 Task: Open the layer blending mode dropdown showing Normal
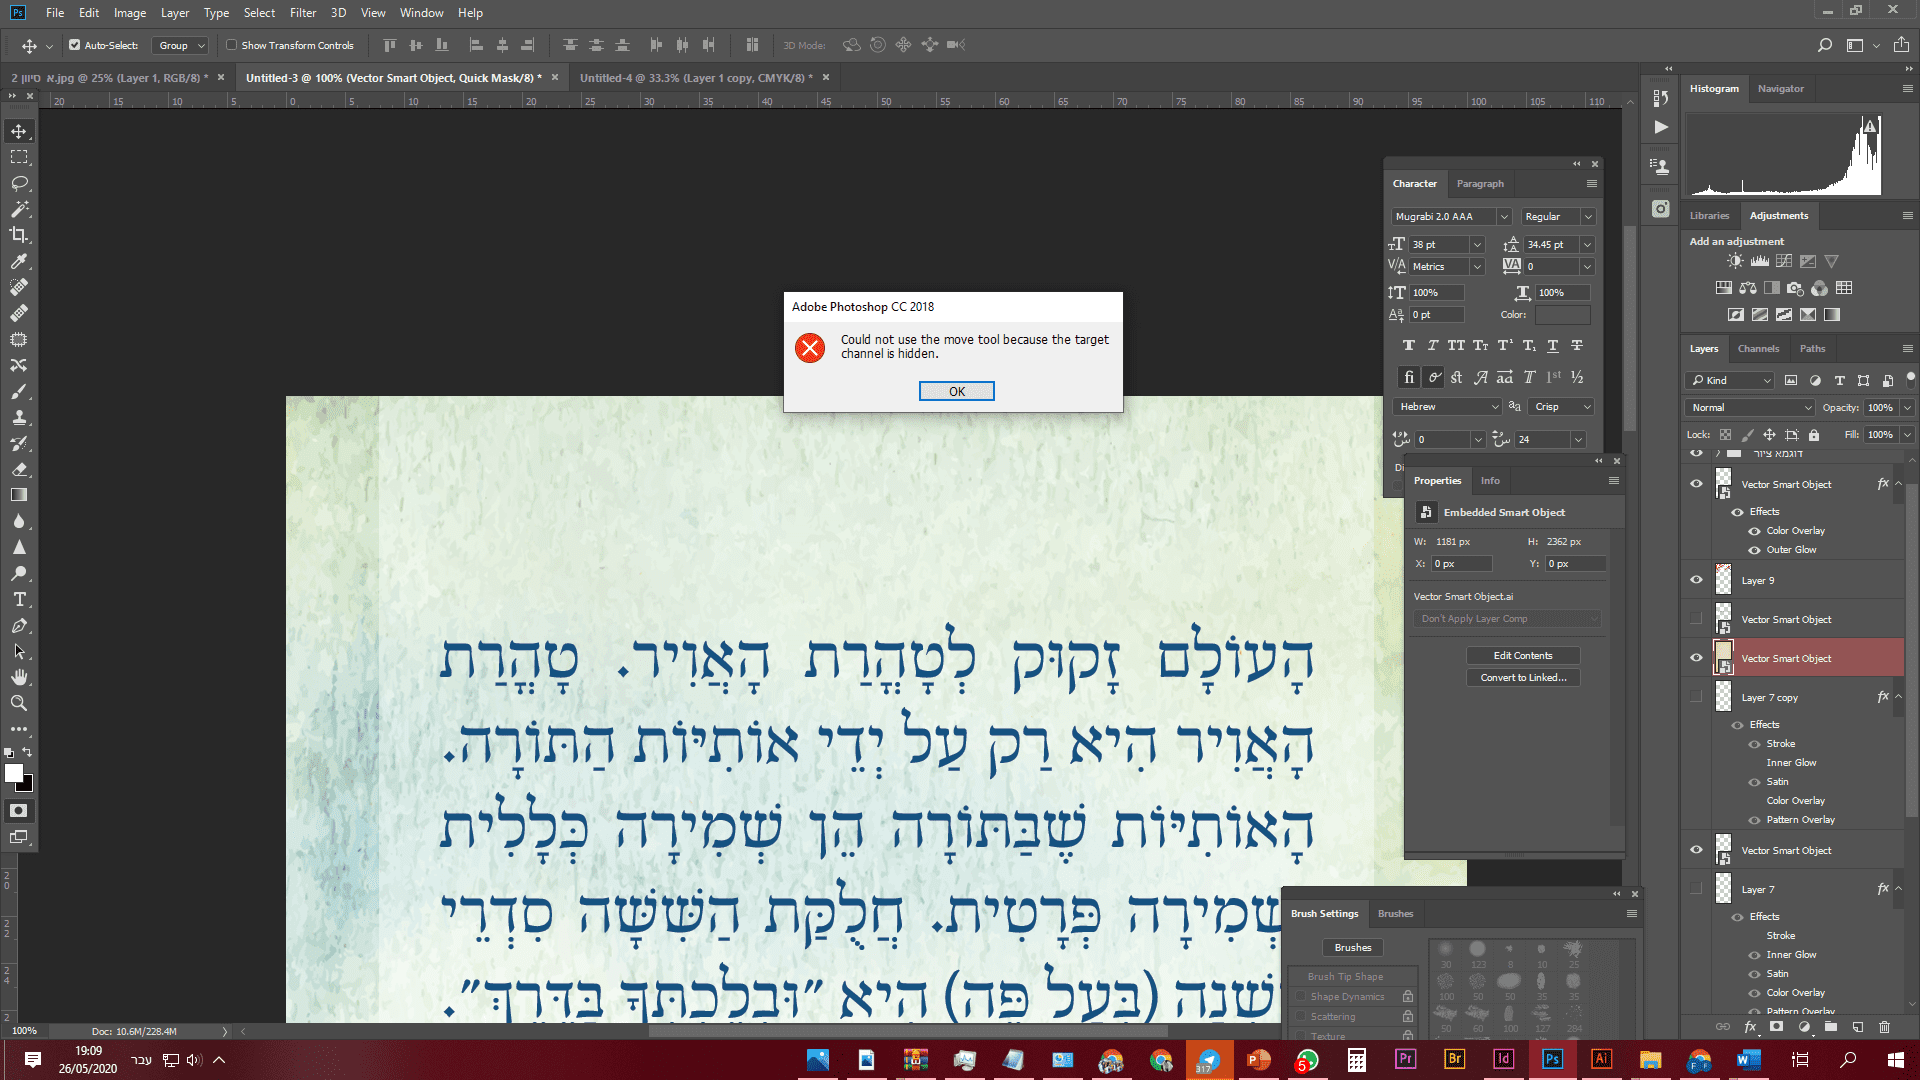(1748, 407)
